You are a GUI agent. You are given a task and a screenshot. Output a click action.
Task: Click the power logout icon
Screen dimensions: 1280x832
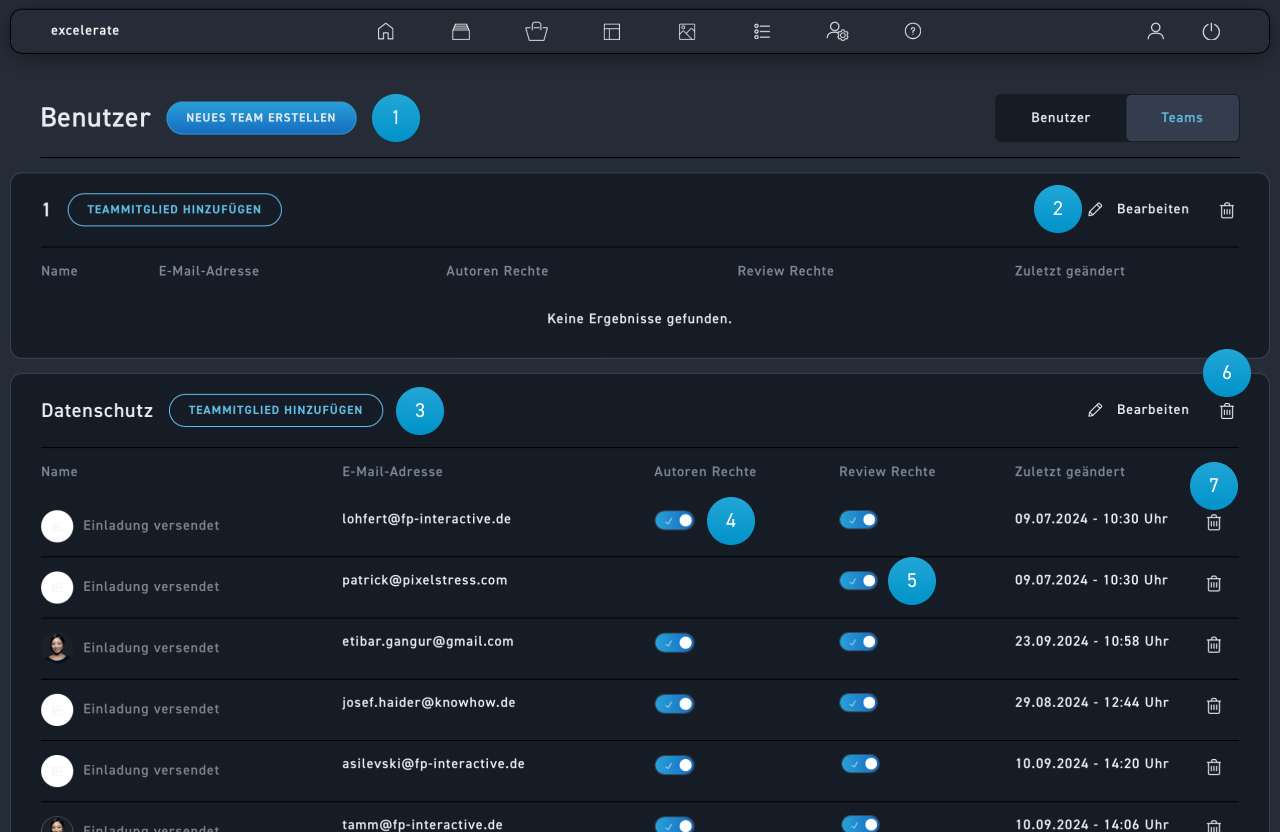coord(1211,31)
